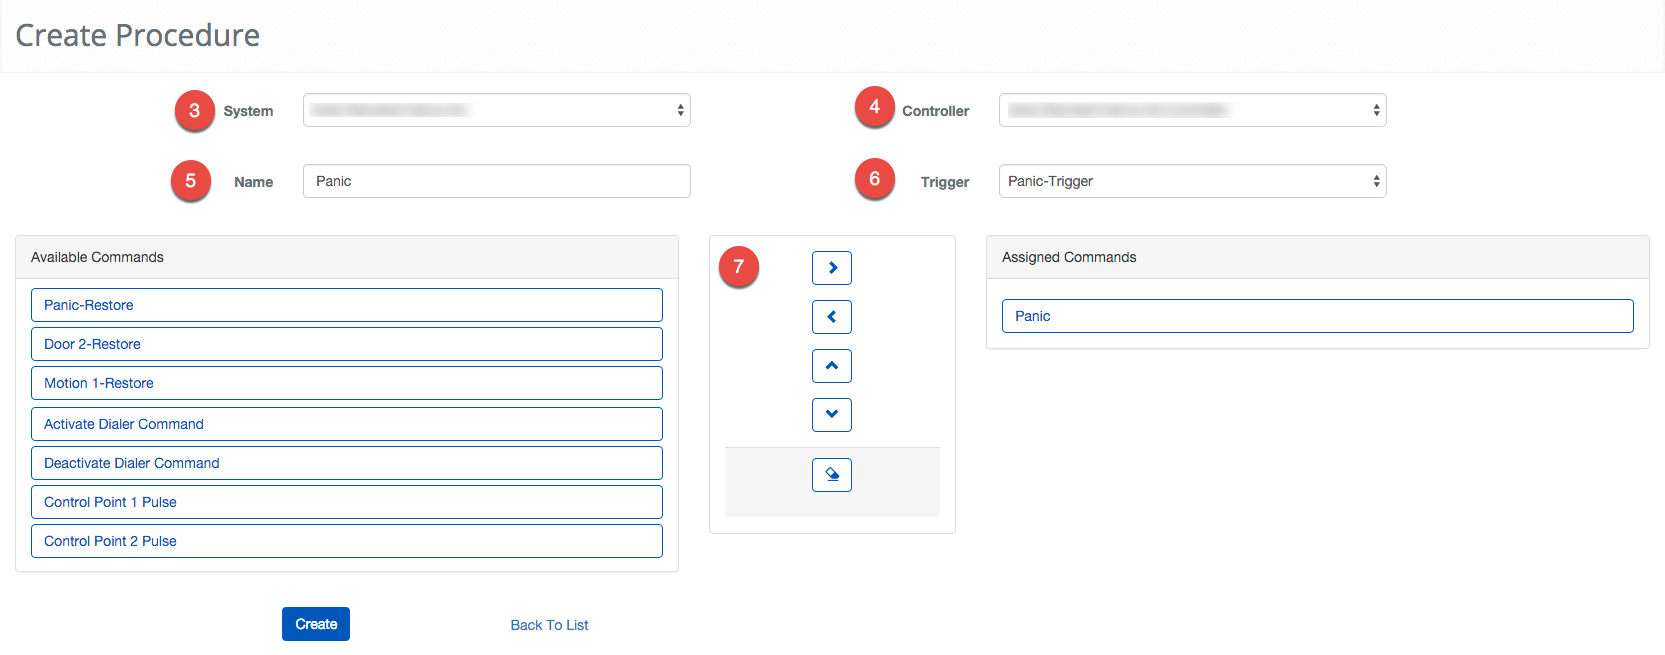The height and width of the screenshot is (655, 1665).
Task: Select Control Point 1 Pulse
Action: (346, 502)
